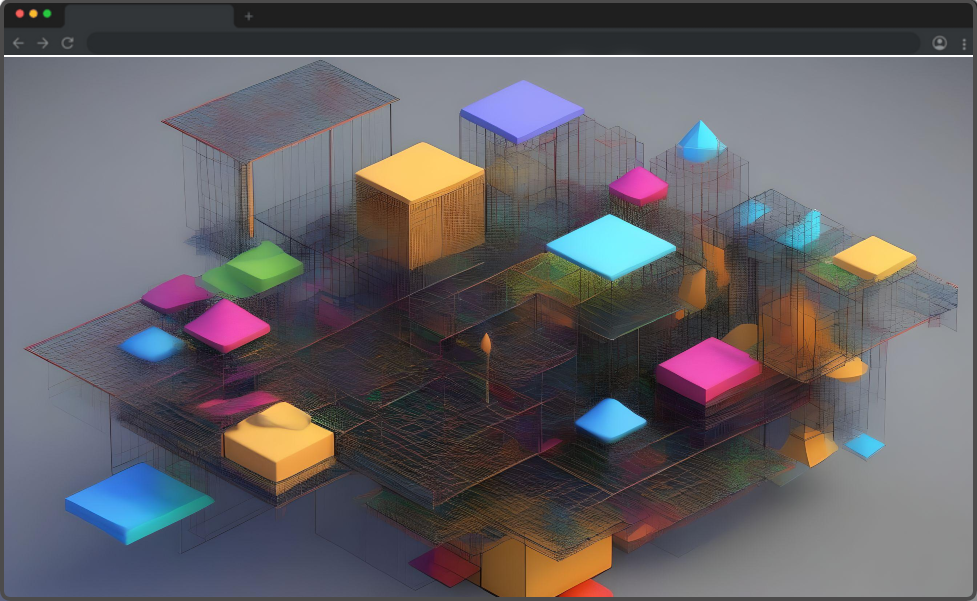The height and width of the screenshot is (601, 977).
Task: Click the empty address bar
Action: coord(500,43)
